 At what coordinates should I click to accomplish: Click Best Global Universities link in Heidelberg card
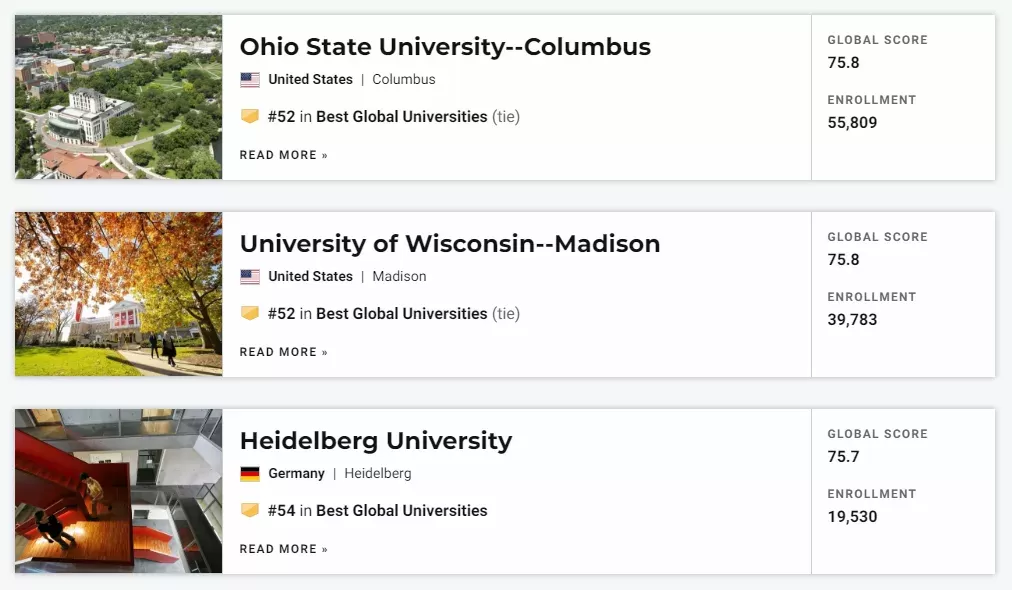click(x=401, y=510)
